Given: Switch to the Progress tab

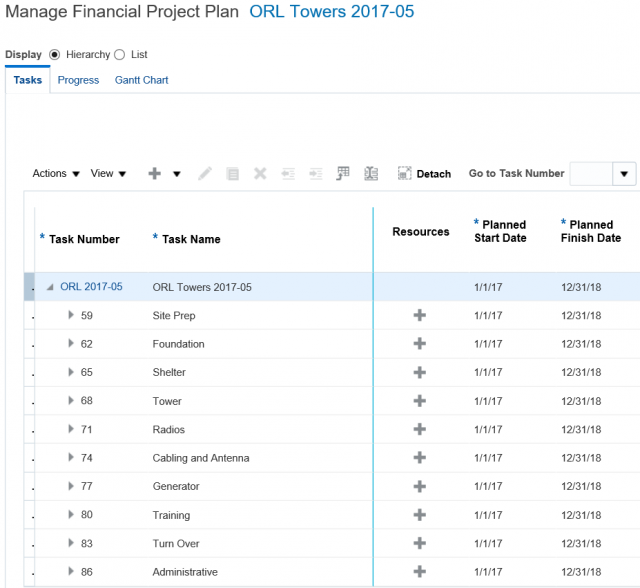Looking at the screenshot, I should click(78, 80).
